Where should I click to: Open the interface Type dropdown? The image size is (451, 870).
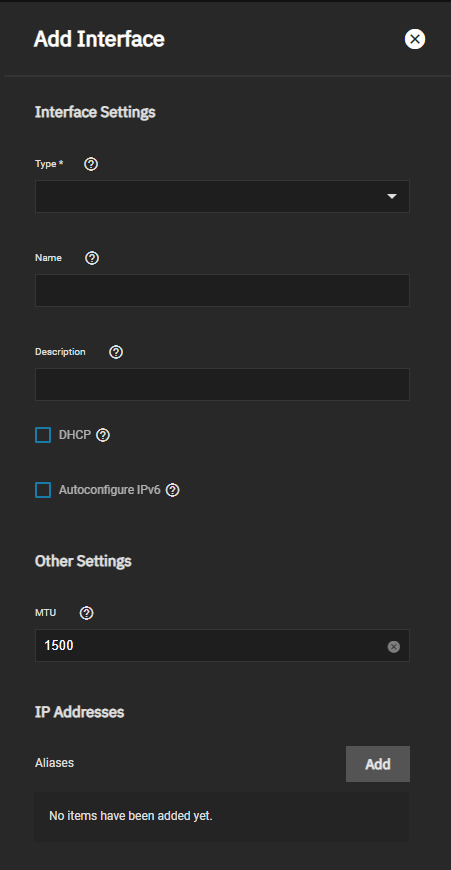click(x=222, y=196)
